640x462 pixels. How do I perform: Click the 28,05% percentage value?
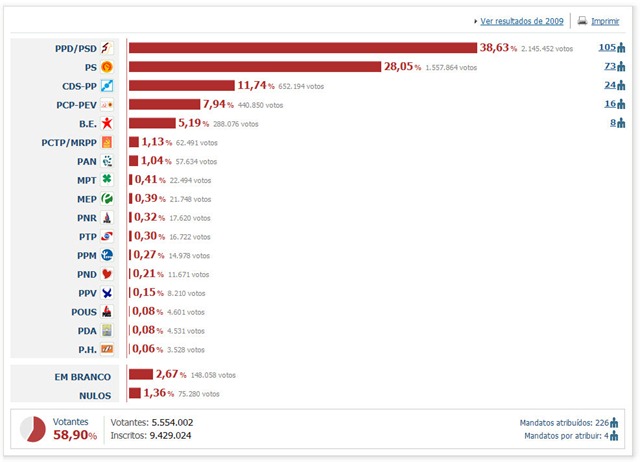point(402,67)
